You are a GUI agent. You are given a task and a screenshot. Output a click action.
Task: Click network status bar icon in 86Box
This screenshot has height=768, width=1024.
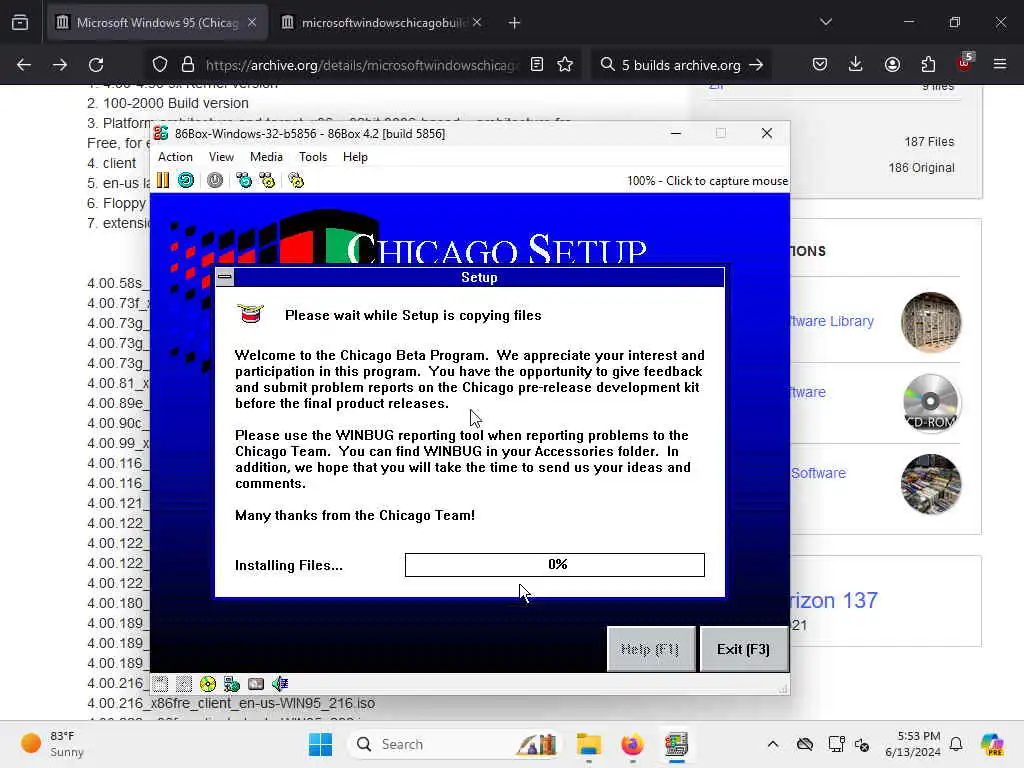tap(232, 684)
